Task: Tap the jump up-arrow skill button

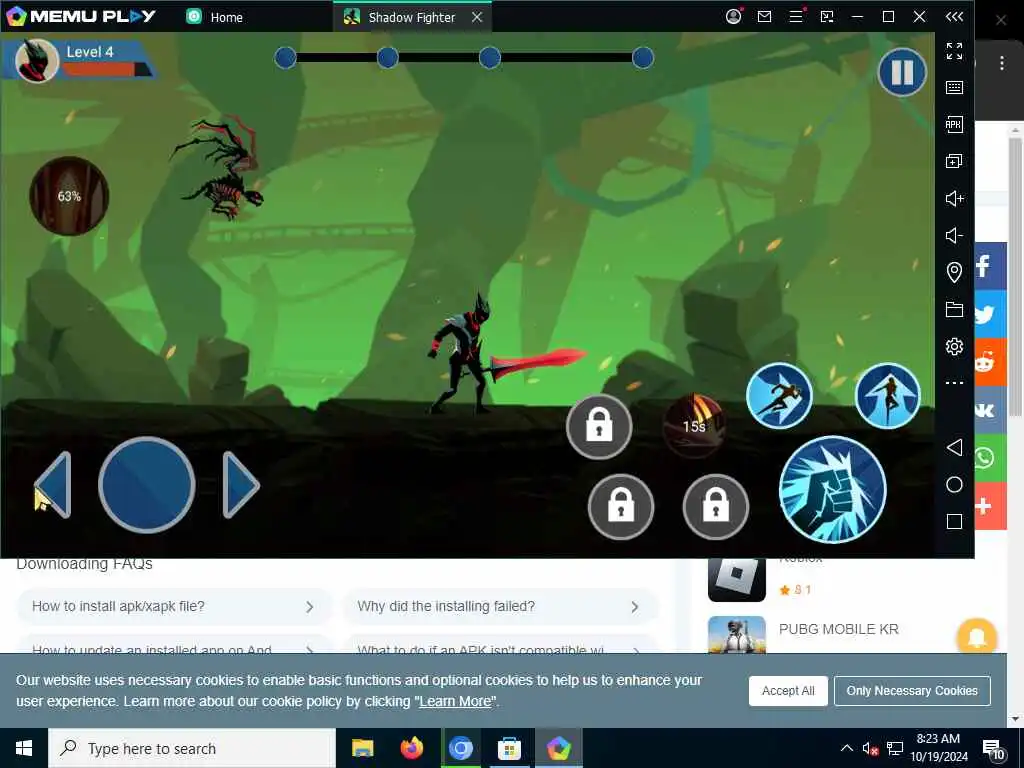Action: [888, 396]
